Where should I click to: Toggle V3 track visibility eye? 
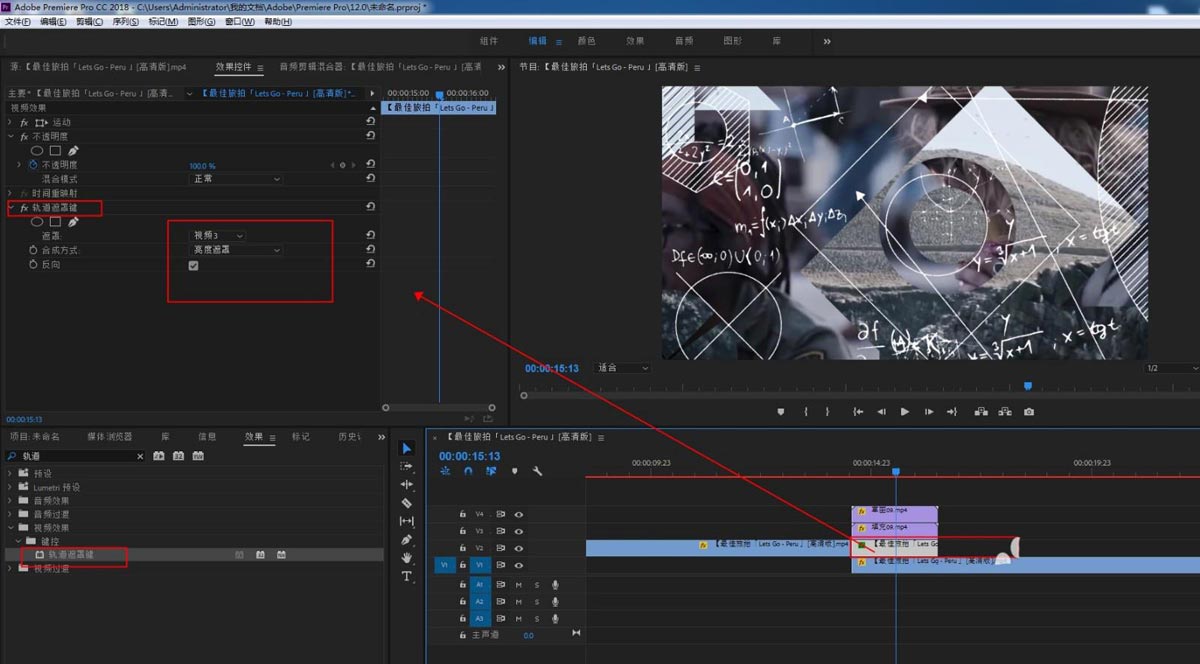coord(519,531)
